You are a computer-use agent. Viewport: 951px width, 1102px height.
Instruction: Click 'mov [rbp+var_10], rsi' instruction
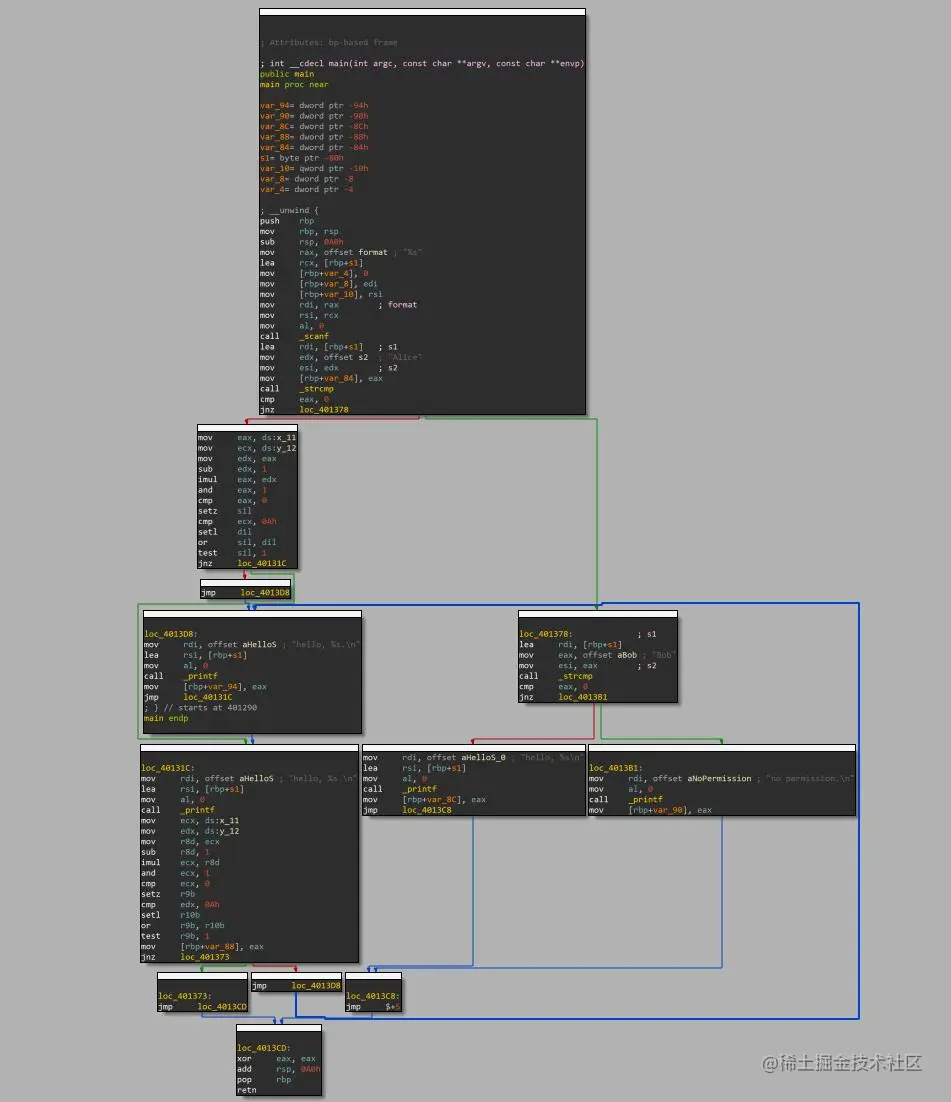321,294
